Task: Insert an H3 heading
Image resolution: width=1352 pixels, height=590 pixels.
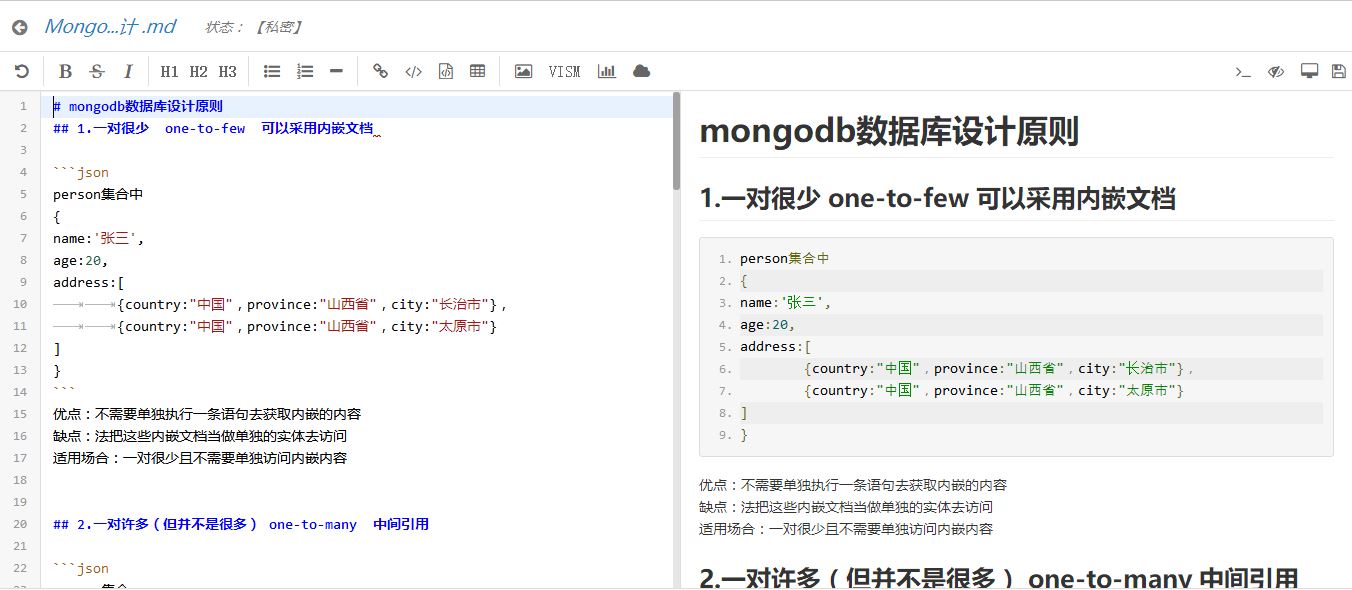Action: tap(227, 71)
